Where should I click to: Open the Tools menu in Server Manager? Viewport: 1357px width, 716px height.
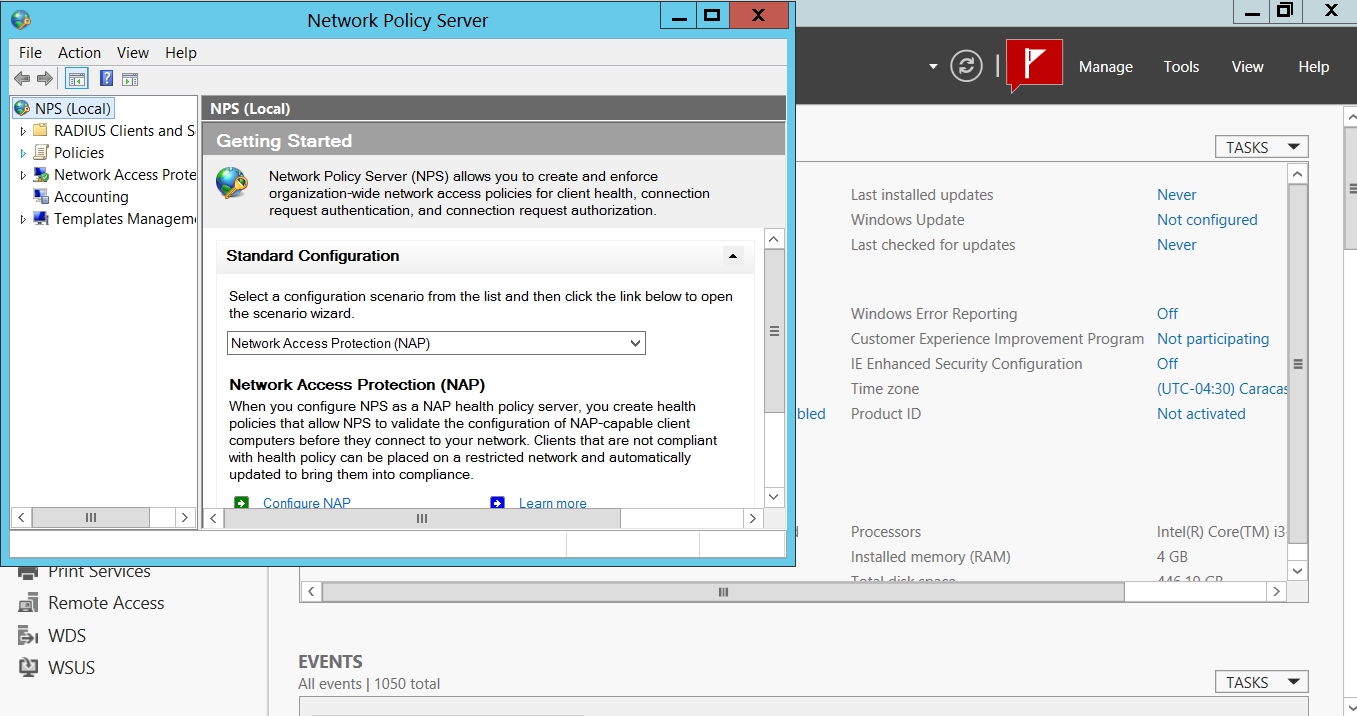point(1181,67)
